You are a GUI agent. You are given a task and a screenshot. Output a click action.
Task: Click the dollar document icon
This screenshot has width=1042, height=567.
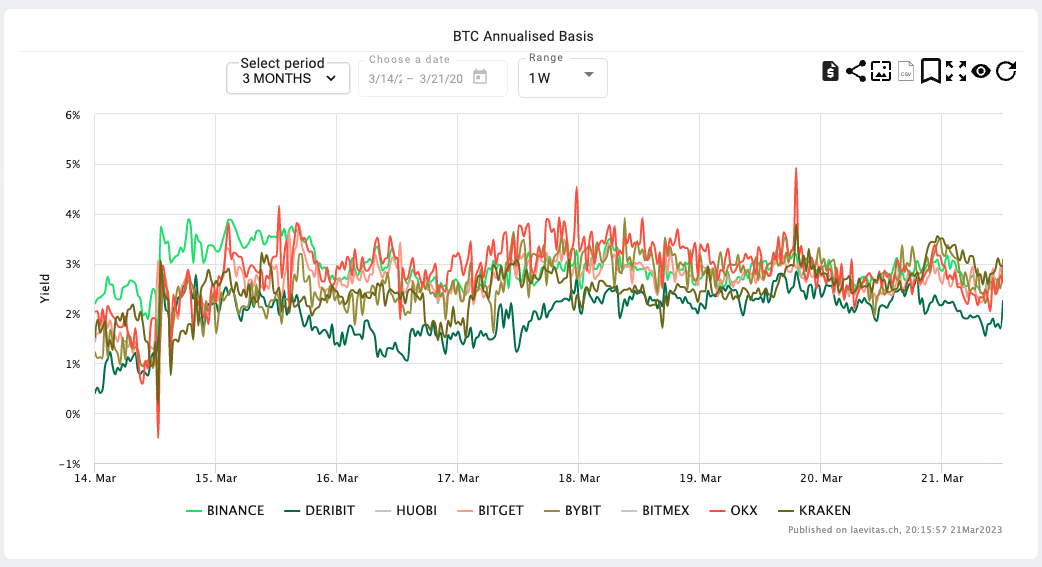(830, 71)
